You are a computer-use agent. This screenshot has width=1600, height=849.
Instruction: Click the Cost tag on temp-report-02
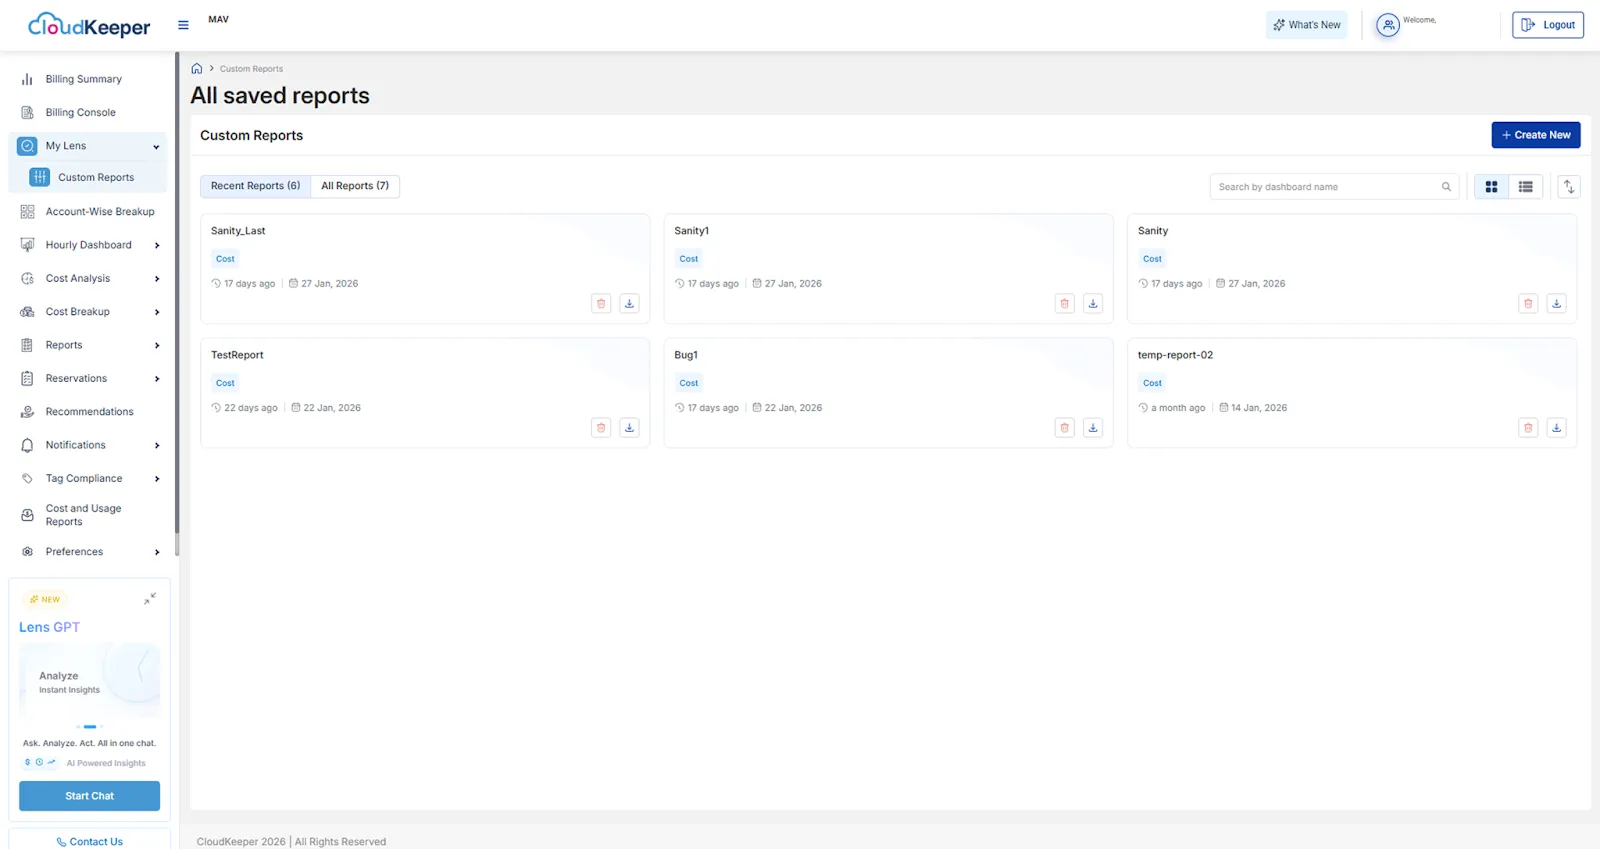(x=1152, y=383)
